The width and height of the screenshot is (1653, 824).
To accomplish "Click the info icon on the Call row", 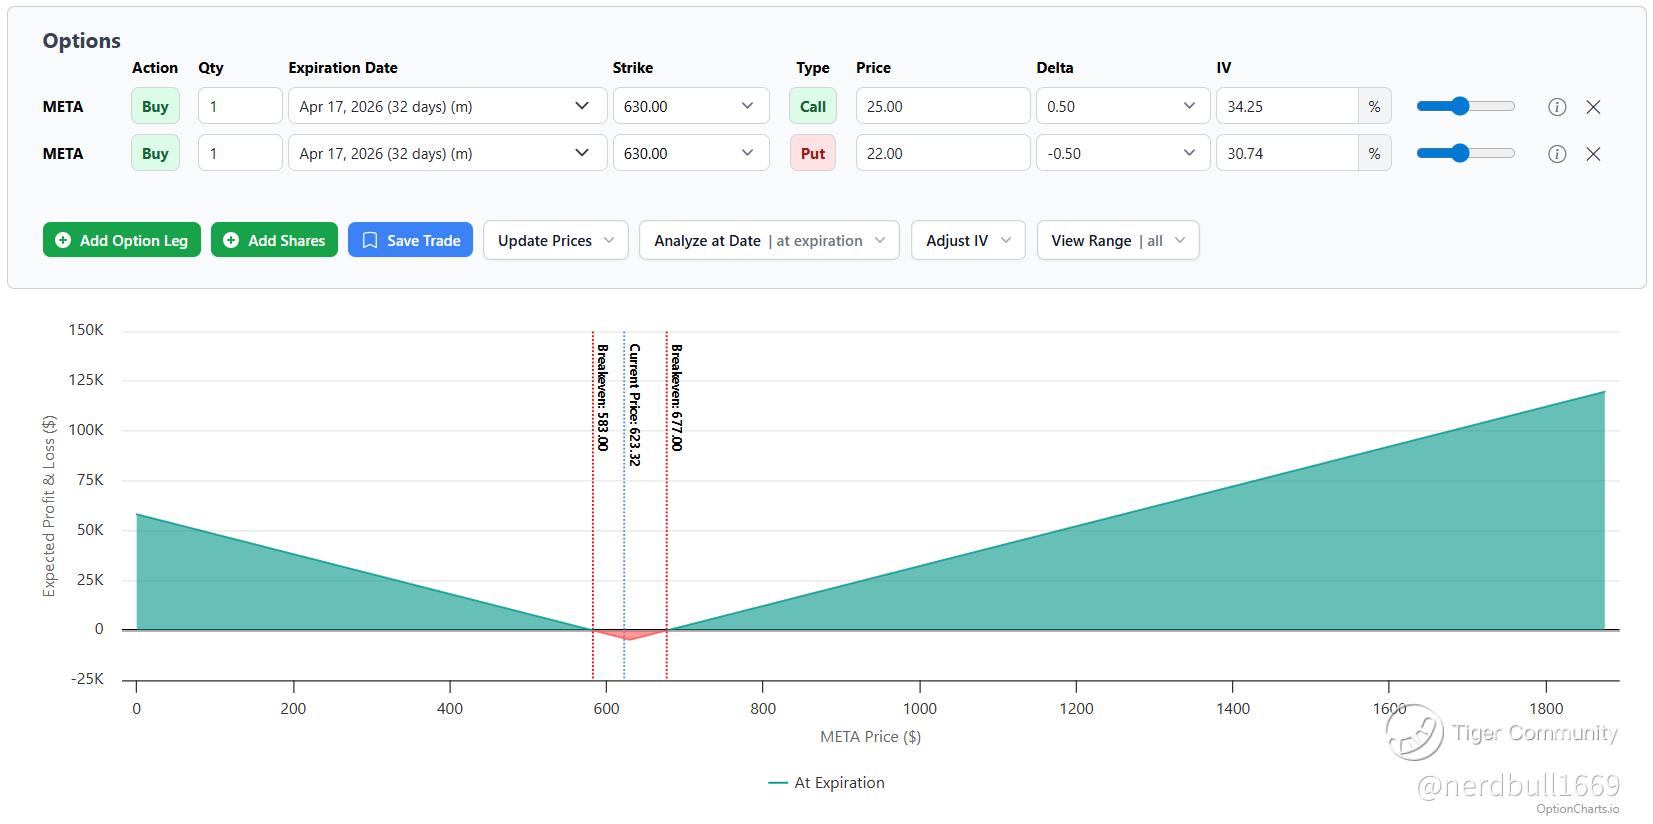I will coord(1556,107).
